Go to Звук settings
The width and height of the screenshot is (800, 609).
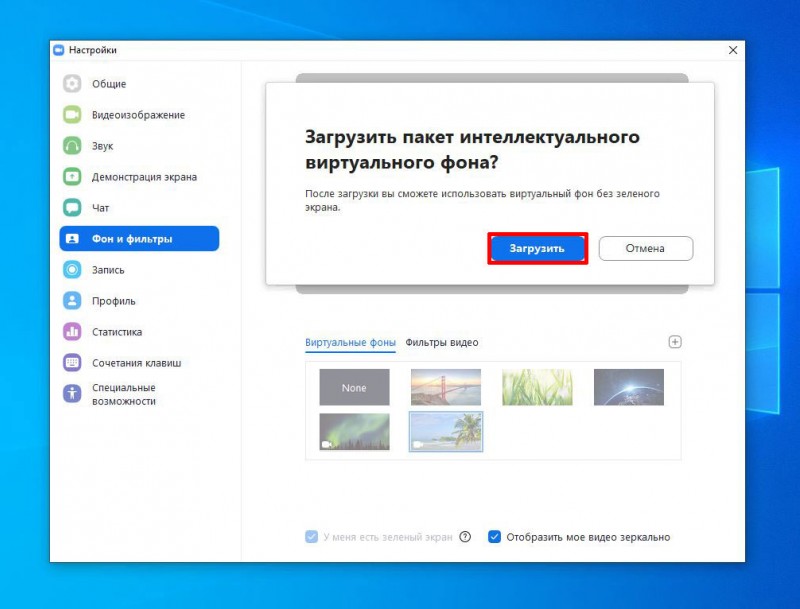139,146
